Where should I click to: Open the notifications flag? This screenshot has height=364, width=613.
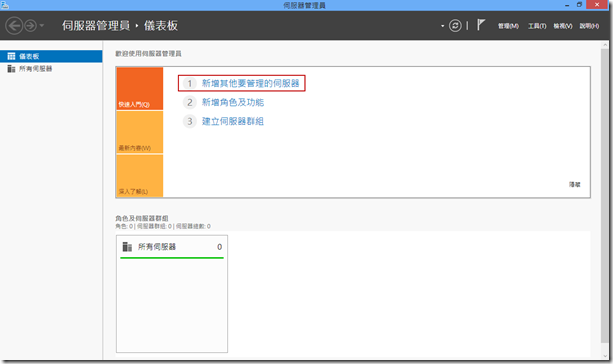pos(481,25)
